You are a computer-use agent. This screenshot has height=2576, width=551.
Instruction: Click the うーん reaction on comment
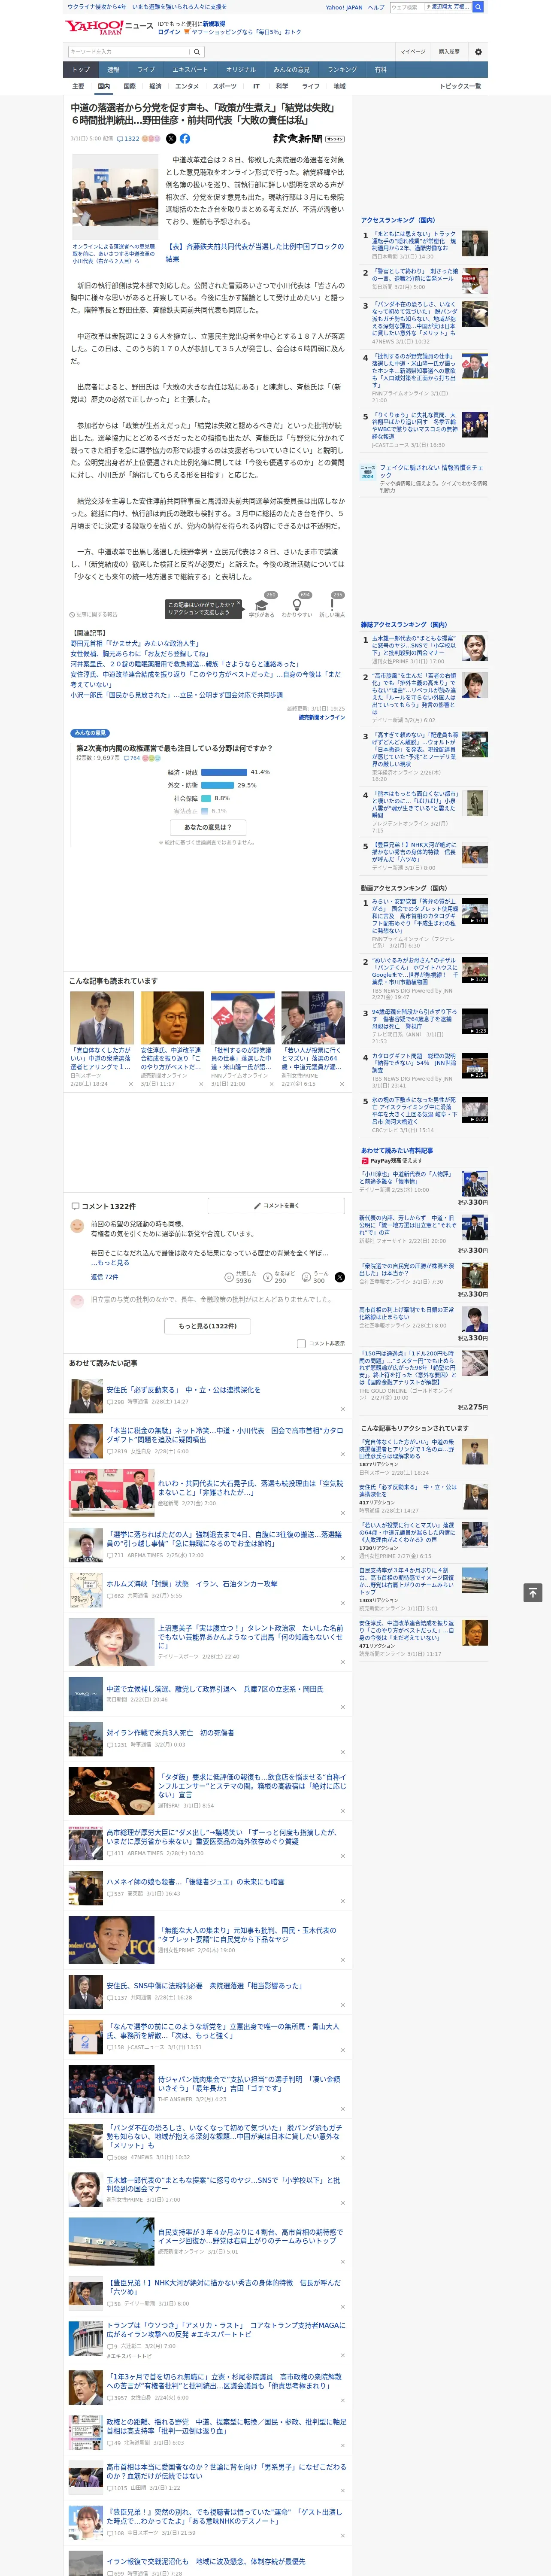tap(314, 1277)
